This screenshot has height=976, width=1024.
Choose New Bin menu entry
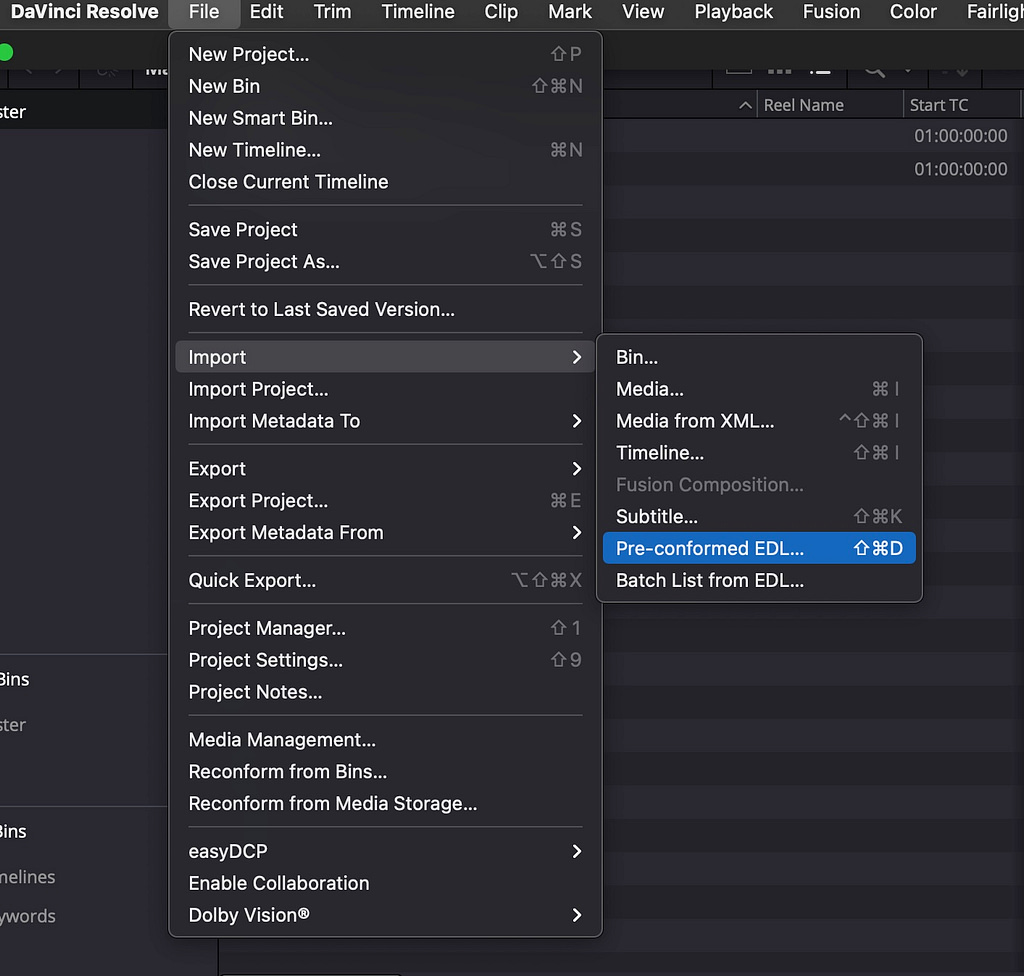point(385,86)
